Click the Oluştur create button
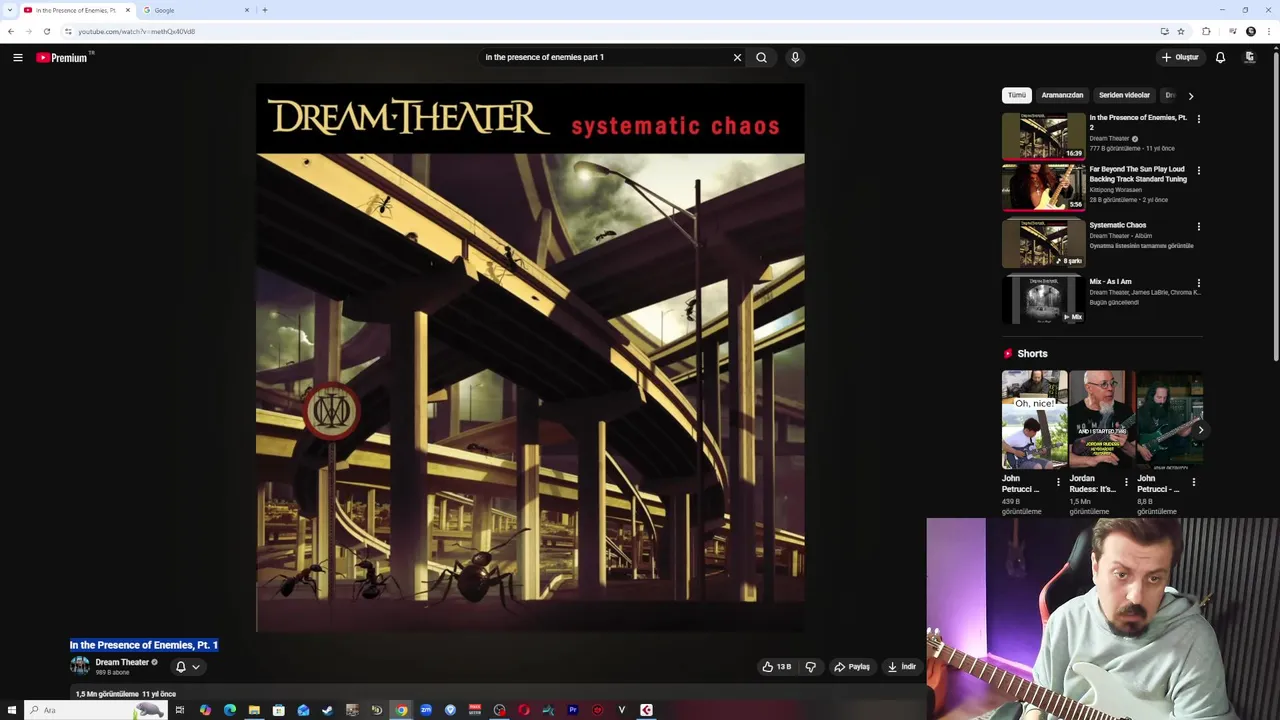This screenshot has width=1280, height=720. pyautogui.click(x=1180, y=58)
